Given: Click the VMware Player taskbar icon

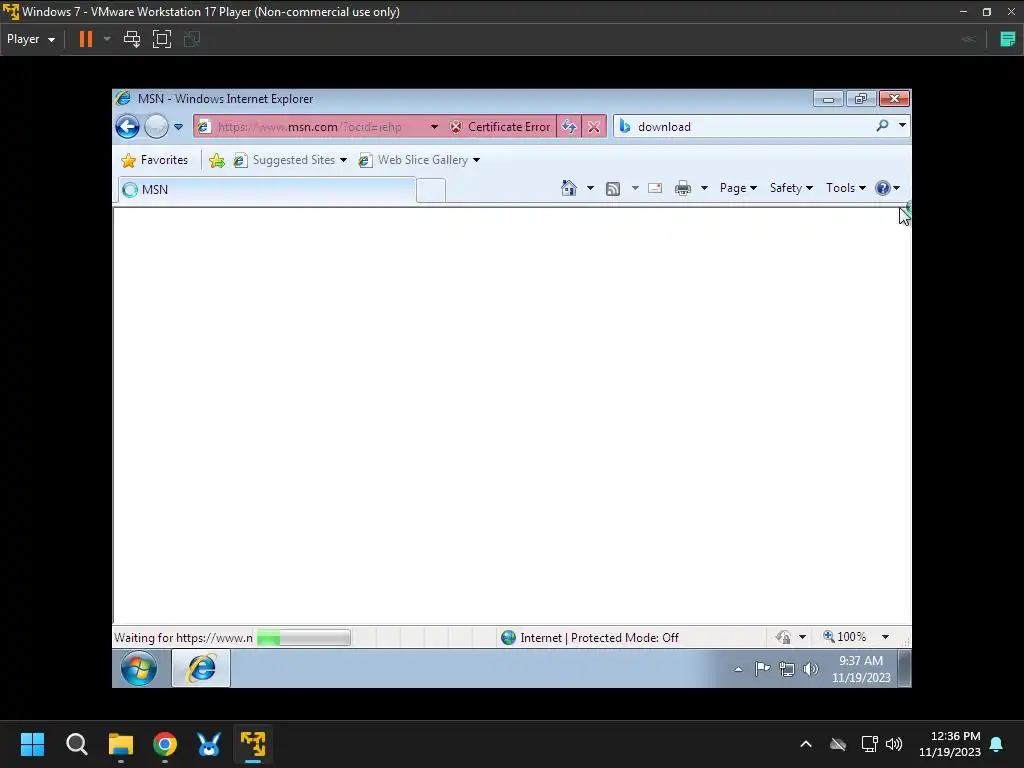Looking at the screenshot, I should tap(253, 744).
